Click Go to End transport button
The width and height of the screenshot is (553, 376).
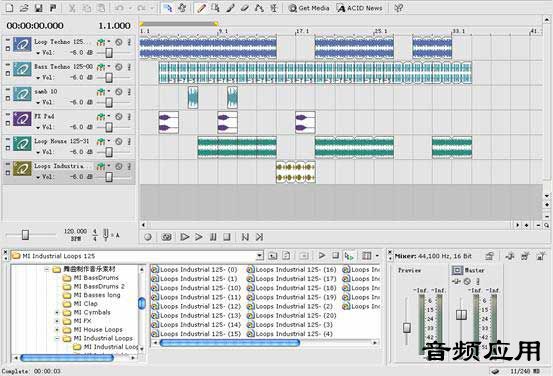[x=259, y=237]
